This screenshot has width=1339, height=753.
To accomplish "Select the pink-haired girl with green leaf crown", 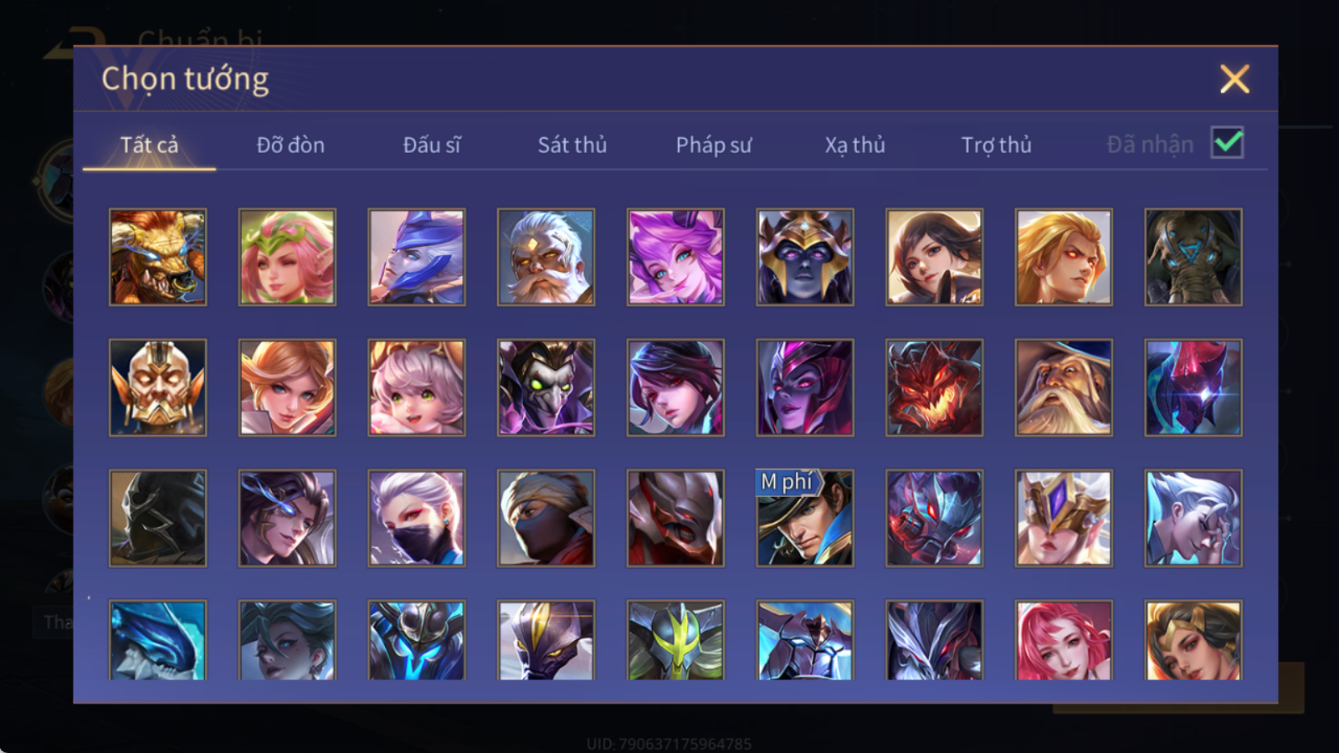I will (287, 257).
